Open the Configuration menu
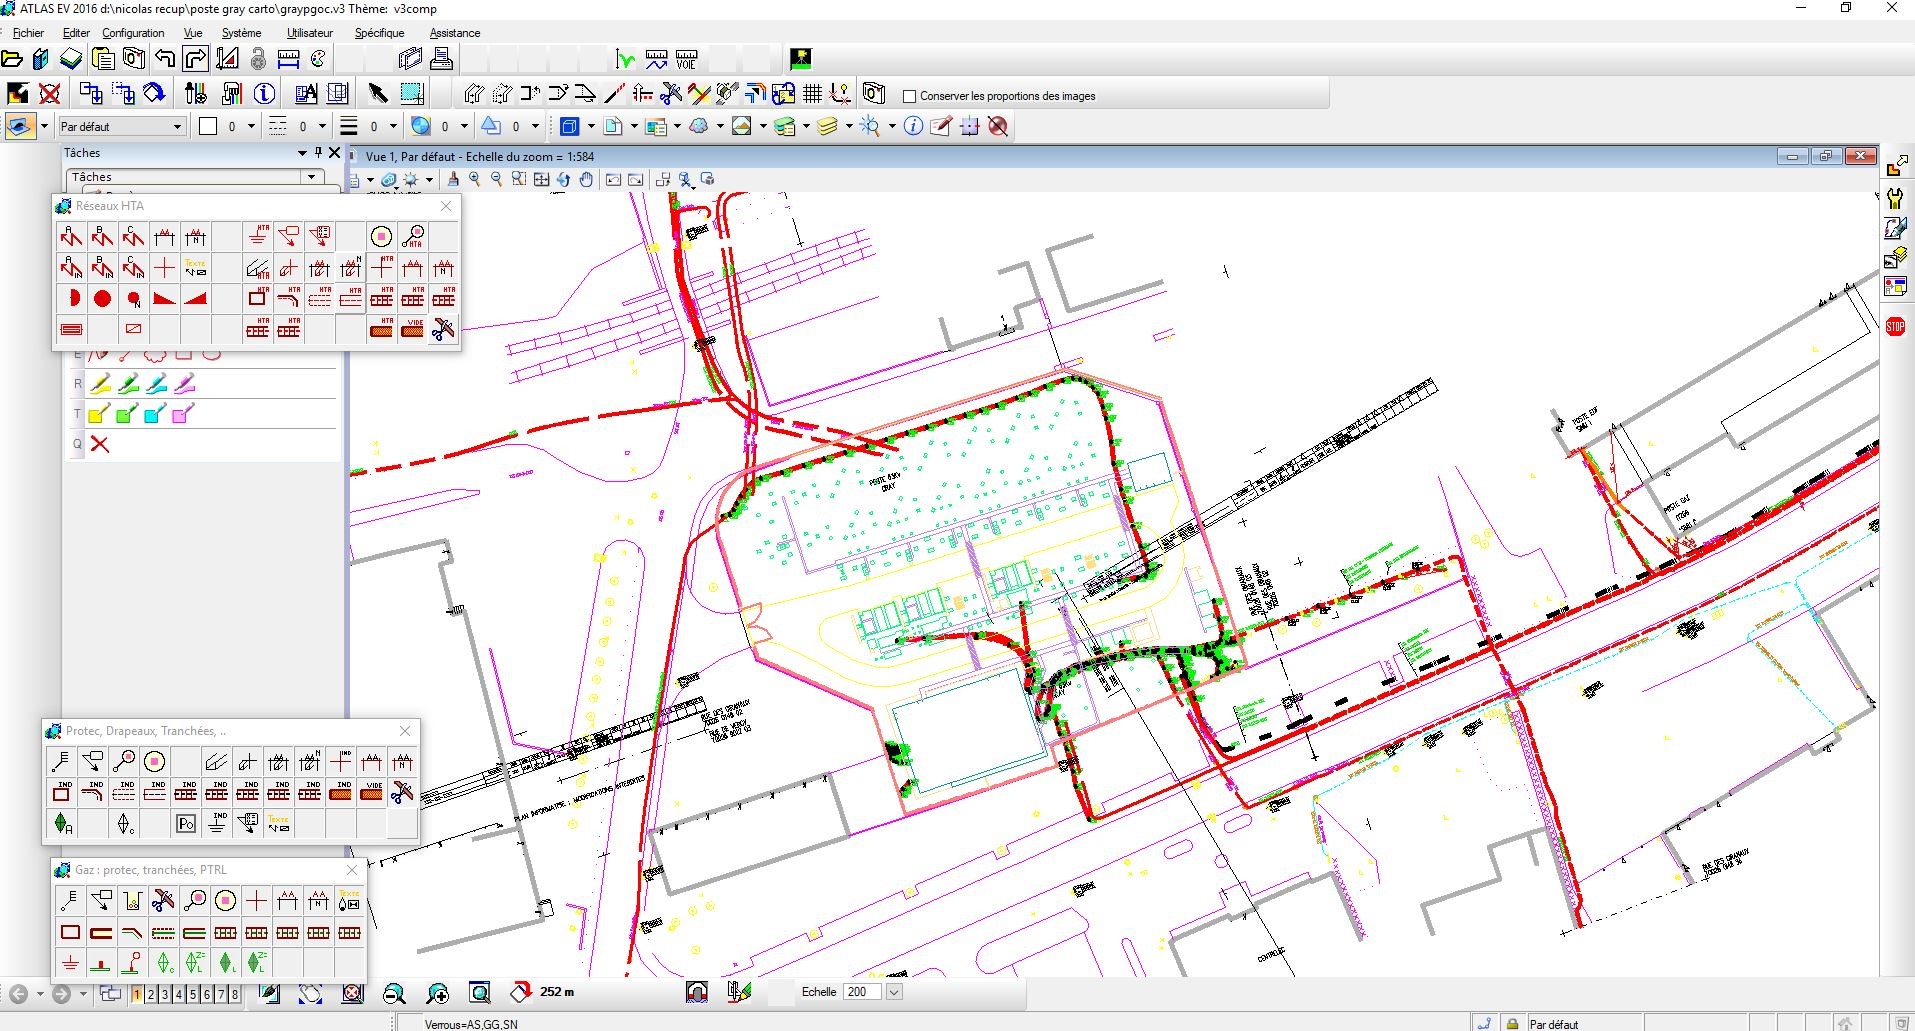The height and width of the screenshot is (1031, 1915). click(133, 33)
